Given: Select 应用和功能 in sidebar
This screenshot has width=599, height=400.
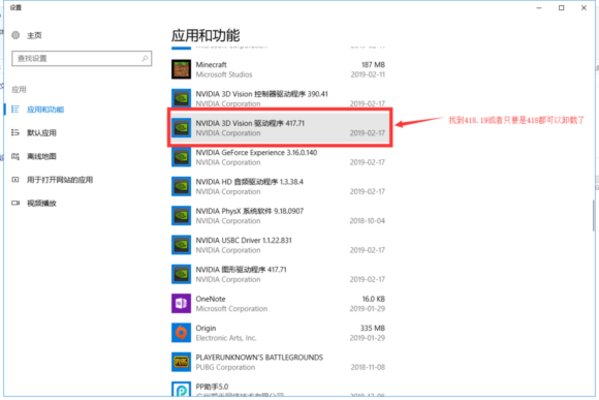Looking at the screenshot, I should click(45, 110).
